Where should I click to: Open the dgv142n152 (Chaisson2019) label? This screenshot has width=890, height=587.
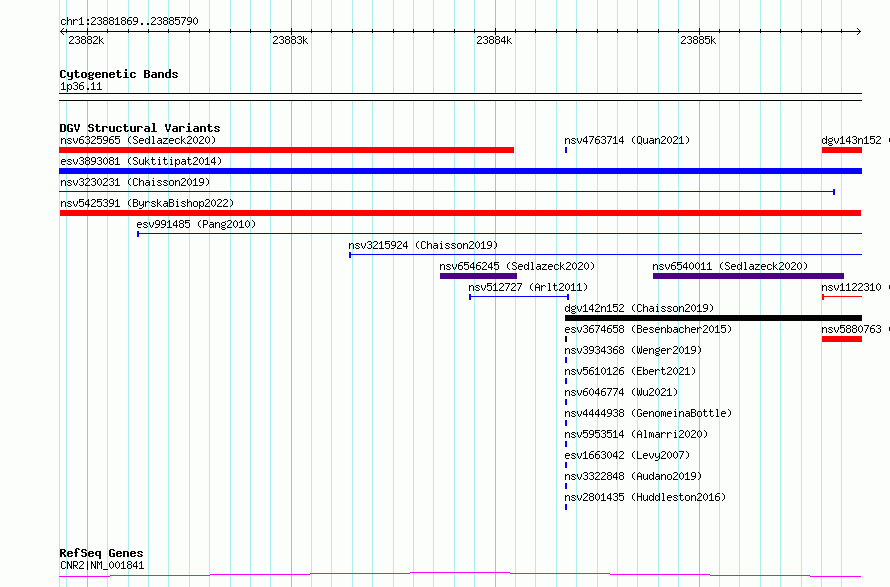pos(639,308)
